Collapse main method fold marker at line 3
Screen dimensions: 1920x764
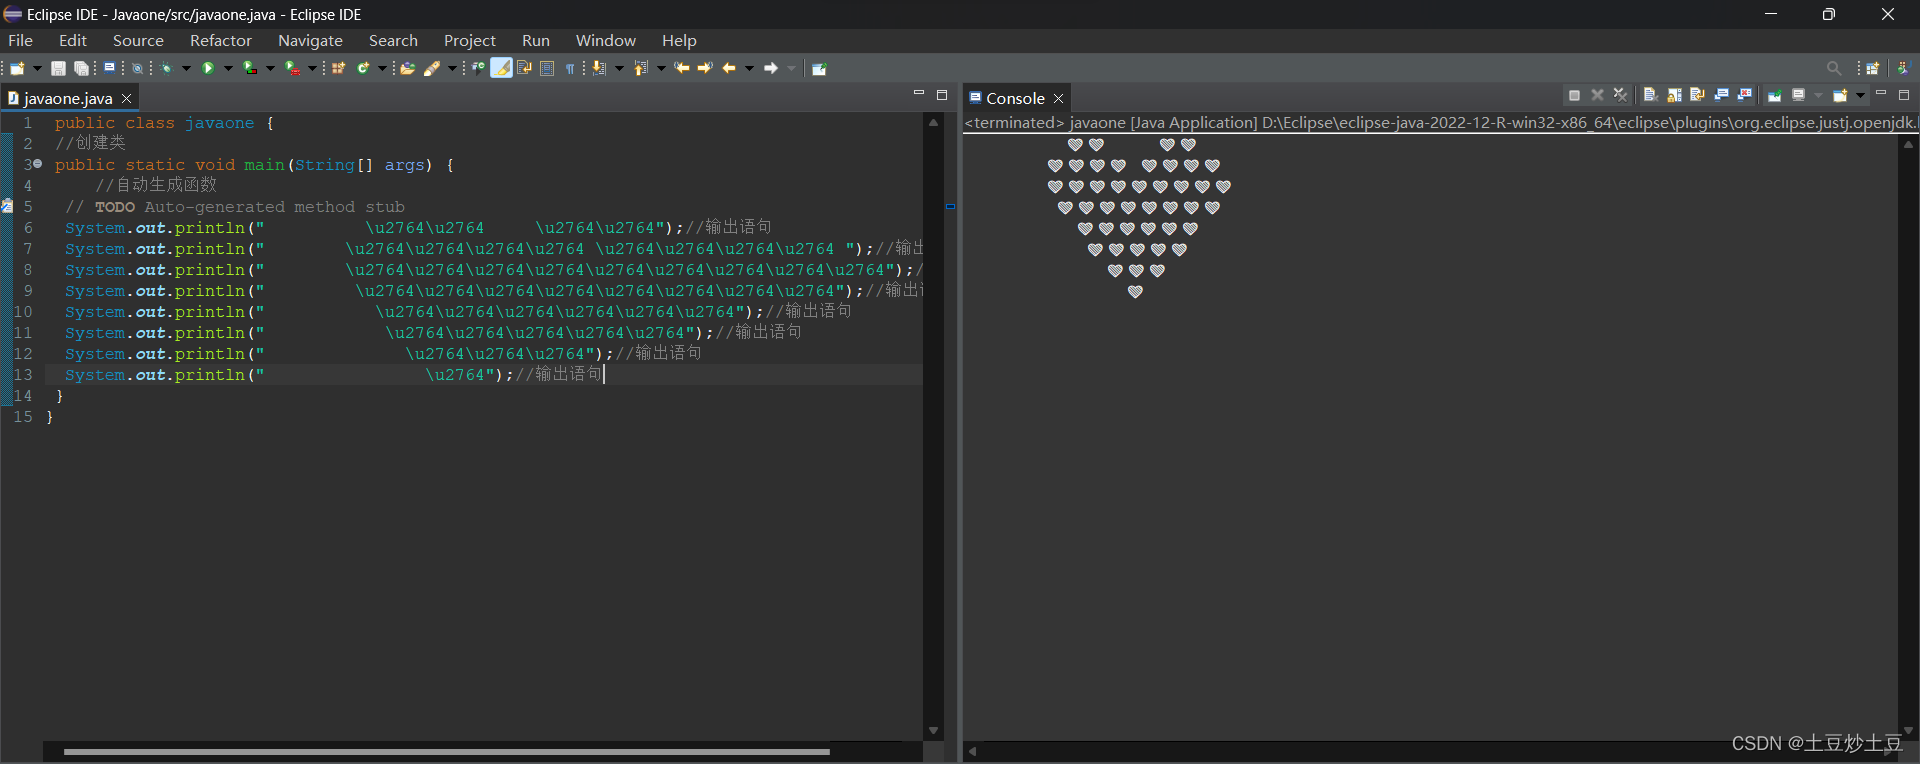tap(38, 164)
